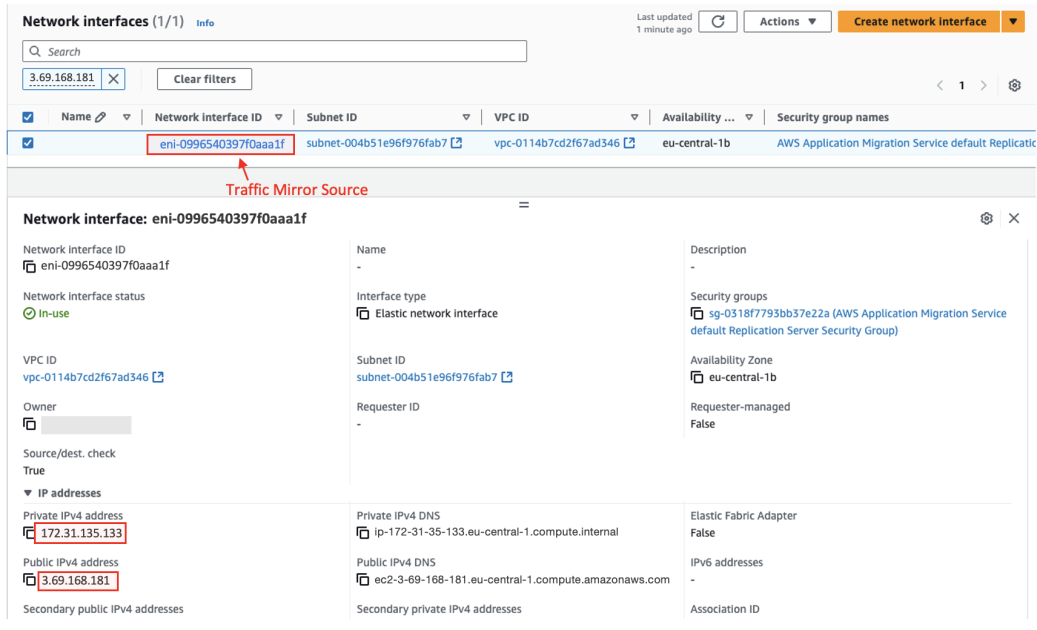Click the In-use status text

click(x=54, y=313)
